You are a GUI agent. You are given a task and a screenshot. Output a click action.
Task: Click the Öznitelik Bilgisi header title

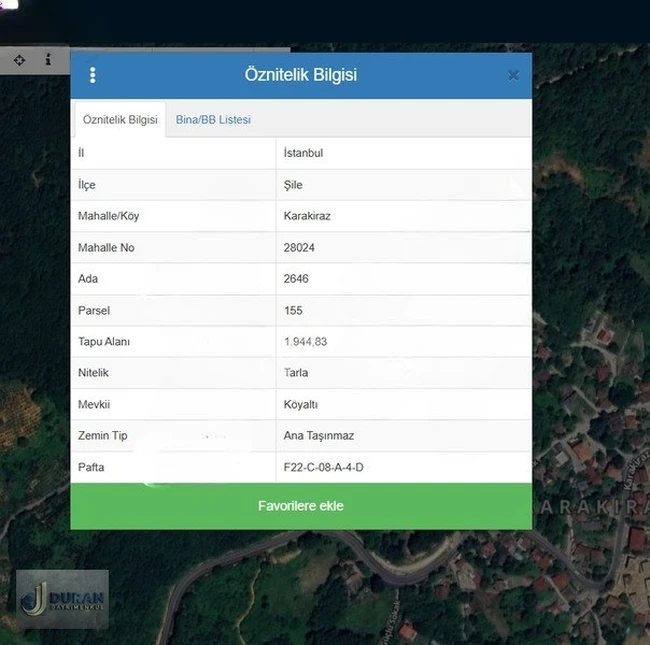(301, 75)
